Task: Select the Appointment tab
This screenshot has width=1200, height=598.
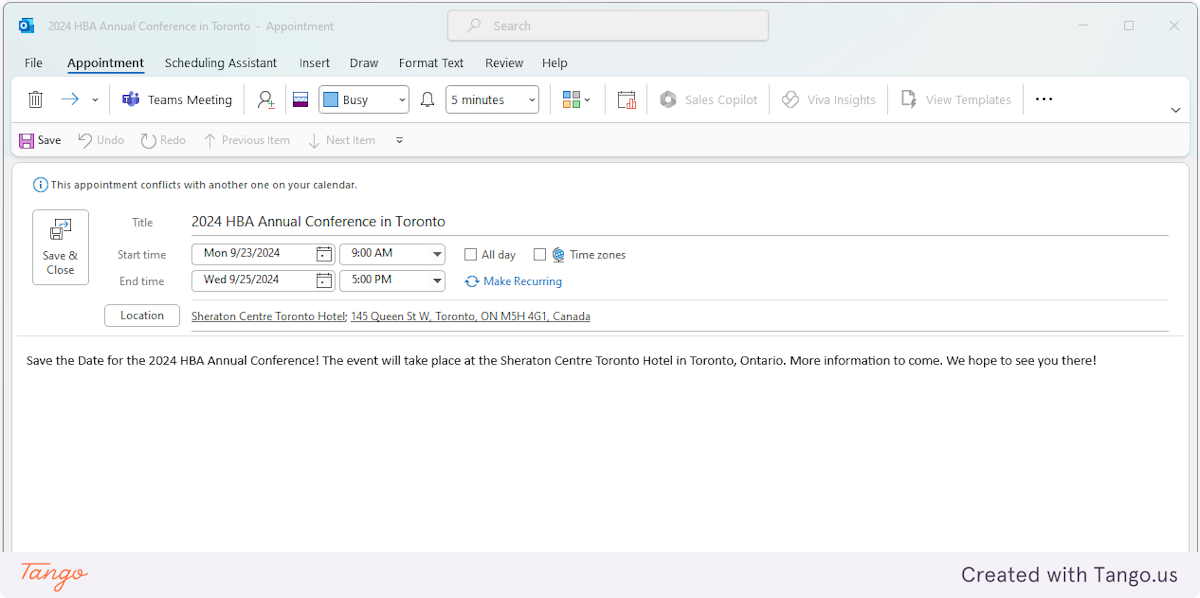Action: [106, 63]
